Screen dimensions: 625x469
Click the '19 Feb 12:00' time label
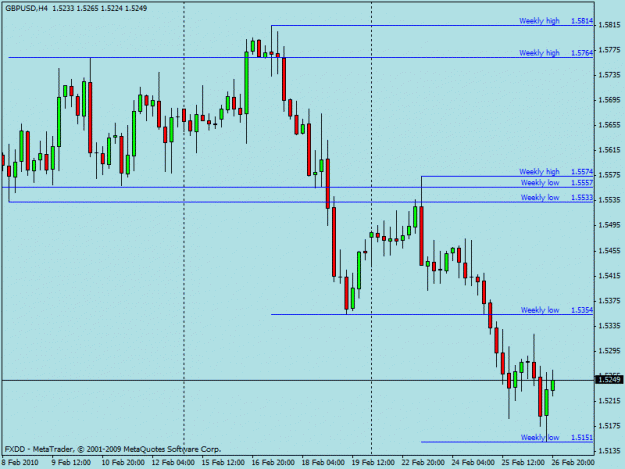[373, 463]
